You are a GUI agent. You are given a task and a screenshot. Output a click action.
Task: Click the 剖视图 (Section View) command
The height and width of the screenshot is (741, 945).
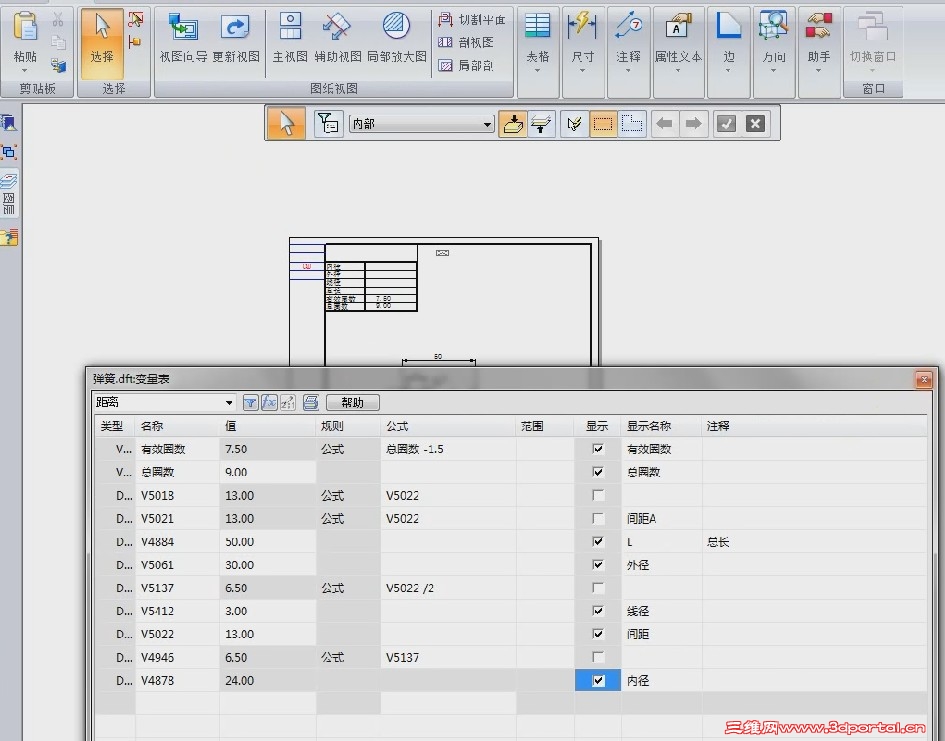[x=466, y=42]
